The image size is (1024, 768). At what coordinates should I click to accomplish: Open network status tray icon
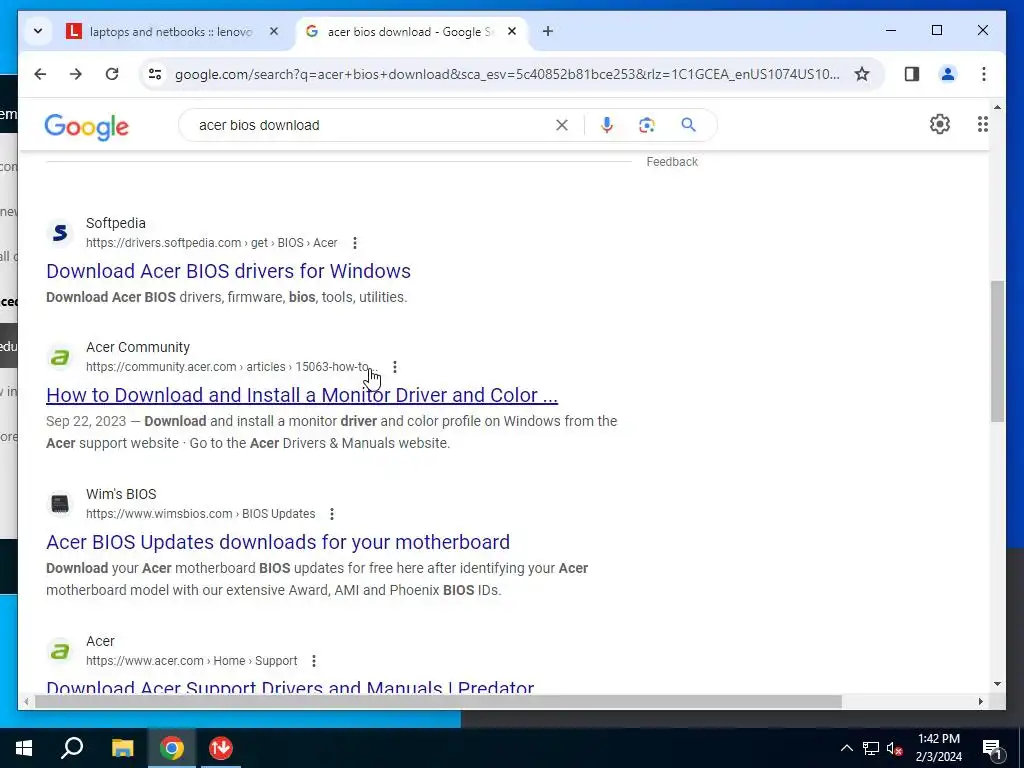(x=871, y=748)
